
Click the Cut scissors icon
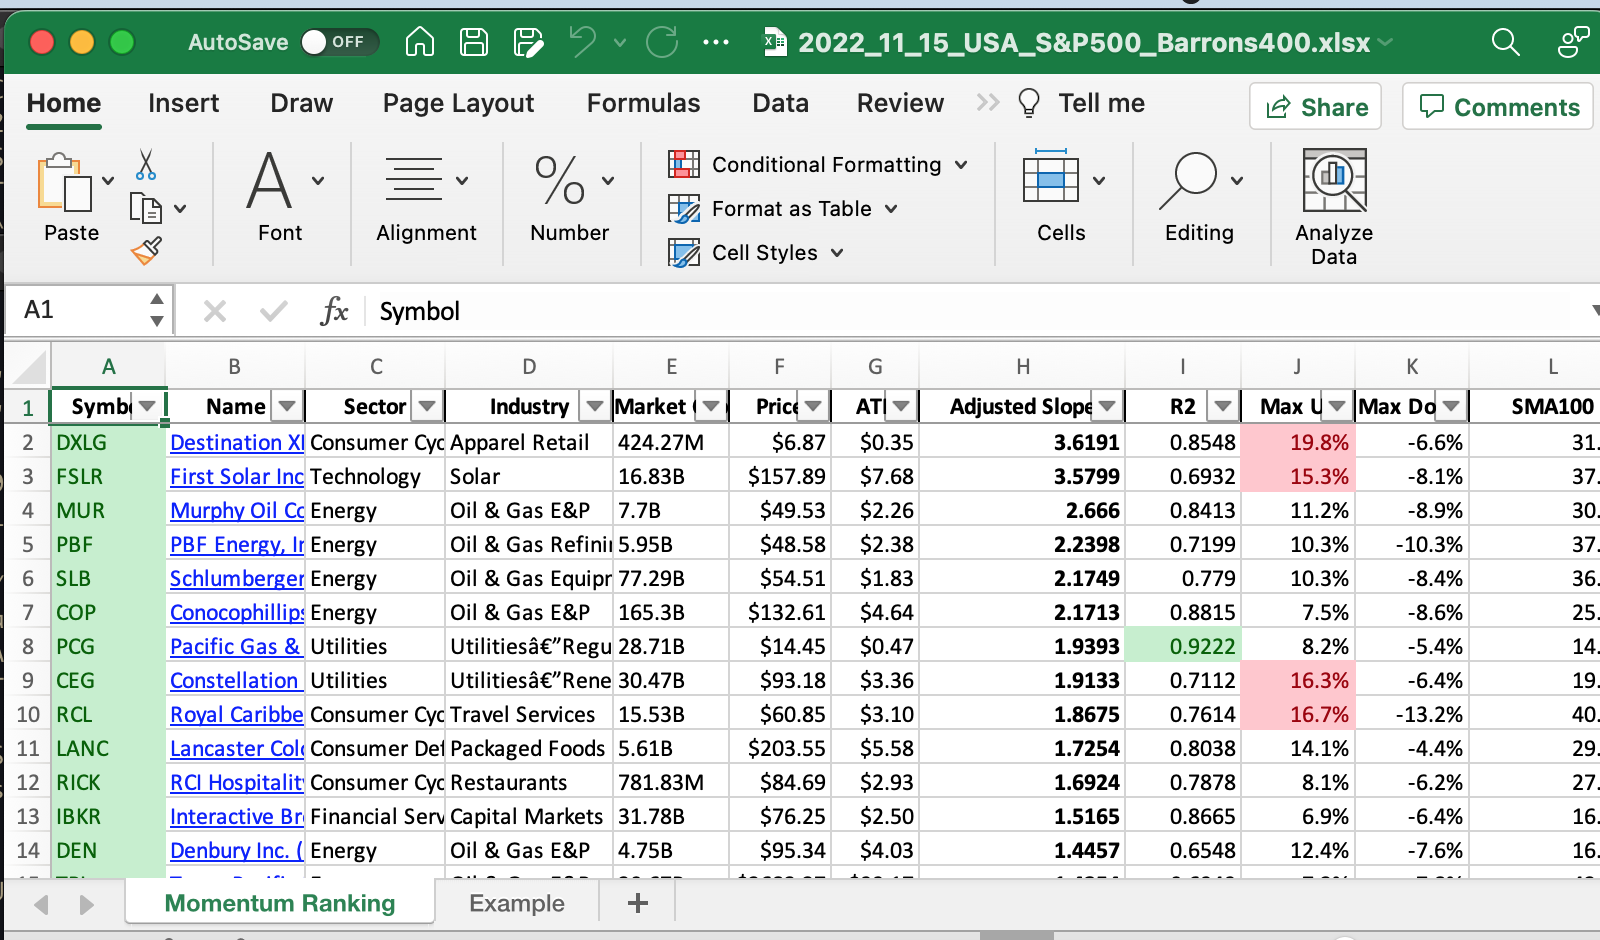click(146, 165)
